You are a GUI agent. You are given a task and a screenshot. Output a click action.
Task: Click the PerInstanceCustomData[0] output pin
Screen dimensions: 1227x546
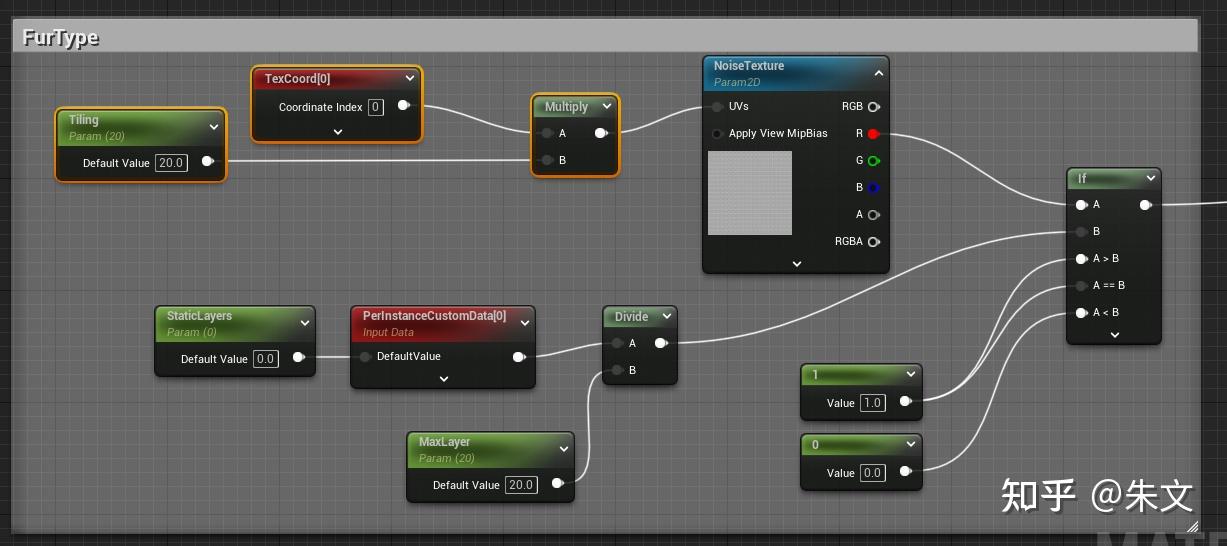point(518,357)
